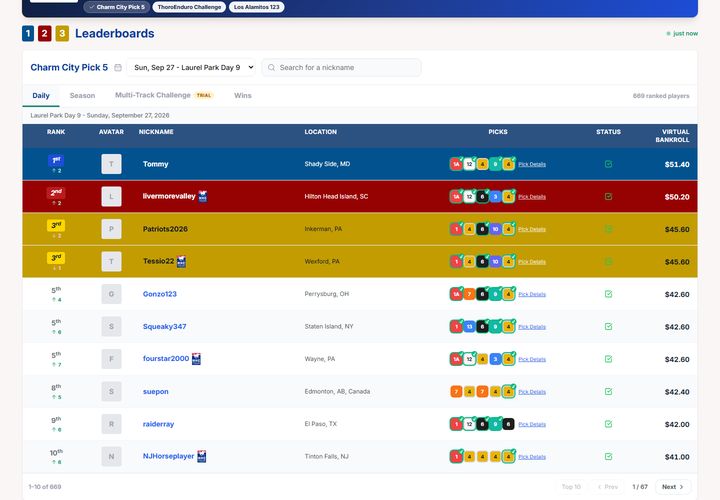The width and height of the screenshot is (720, 500).
Task: Open Pick Details for fourstar2000
Action: point(532,360)
